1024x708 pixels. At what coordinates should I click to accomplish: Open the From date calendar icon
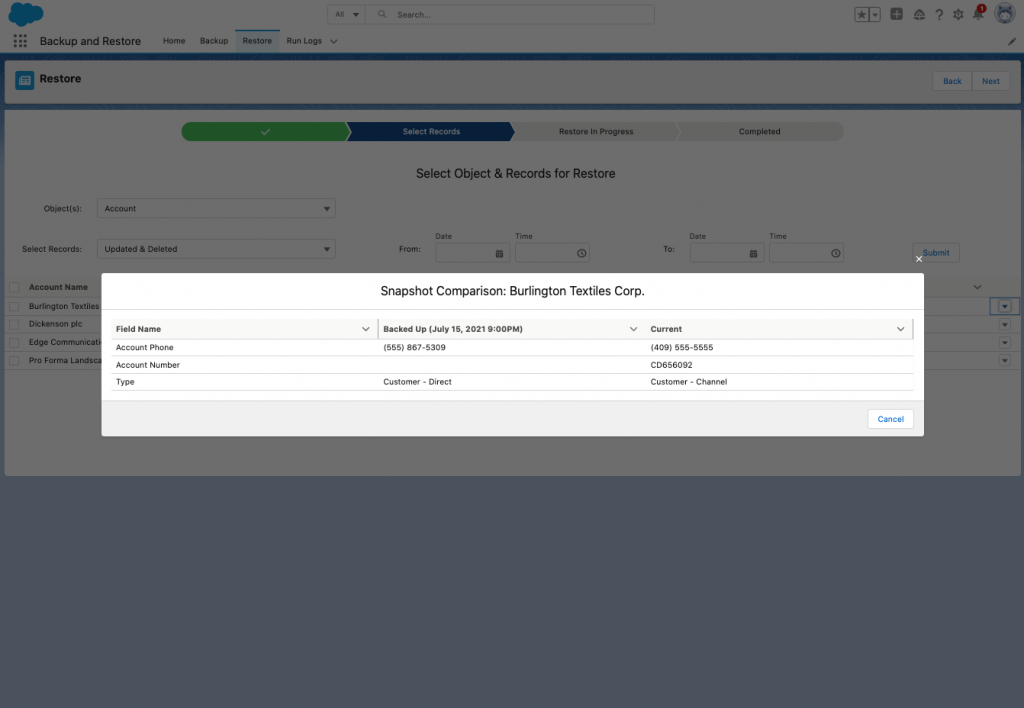pos(499,253)
